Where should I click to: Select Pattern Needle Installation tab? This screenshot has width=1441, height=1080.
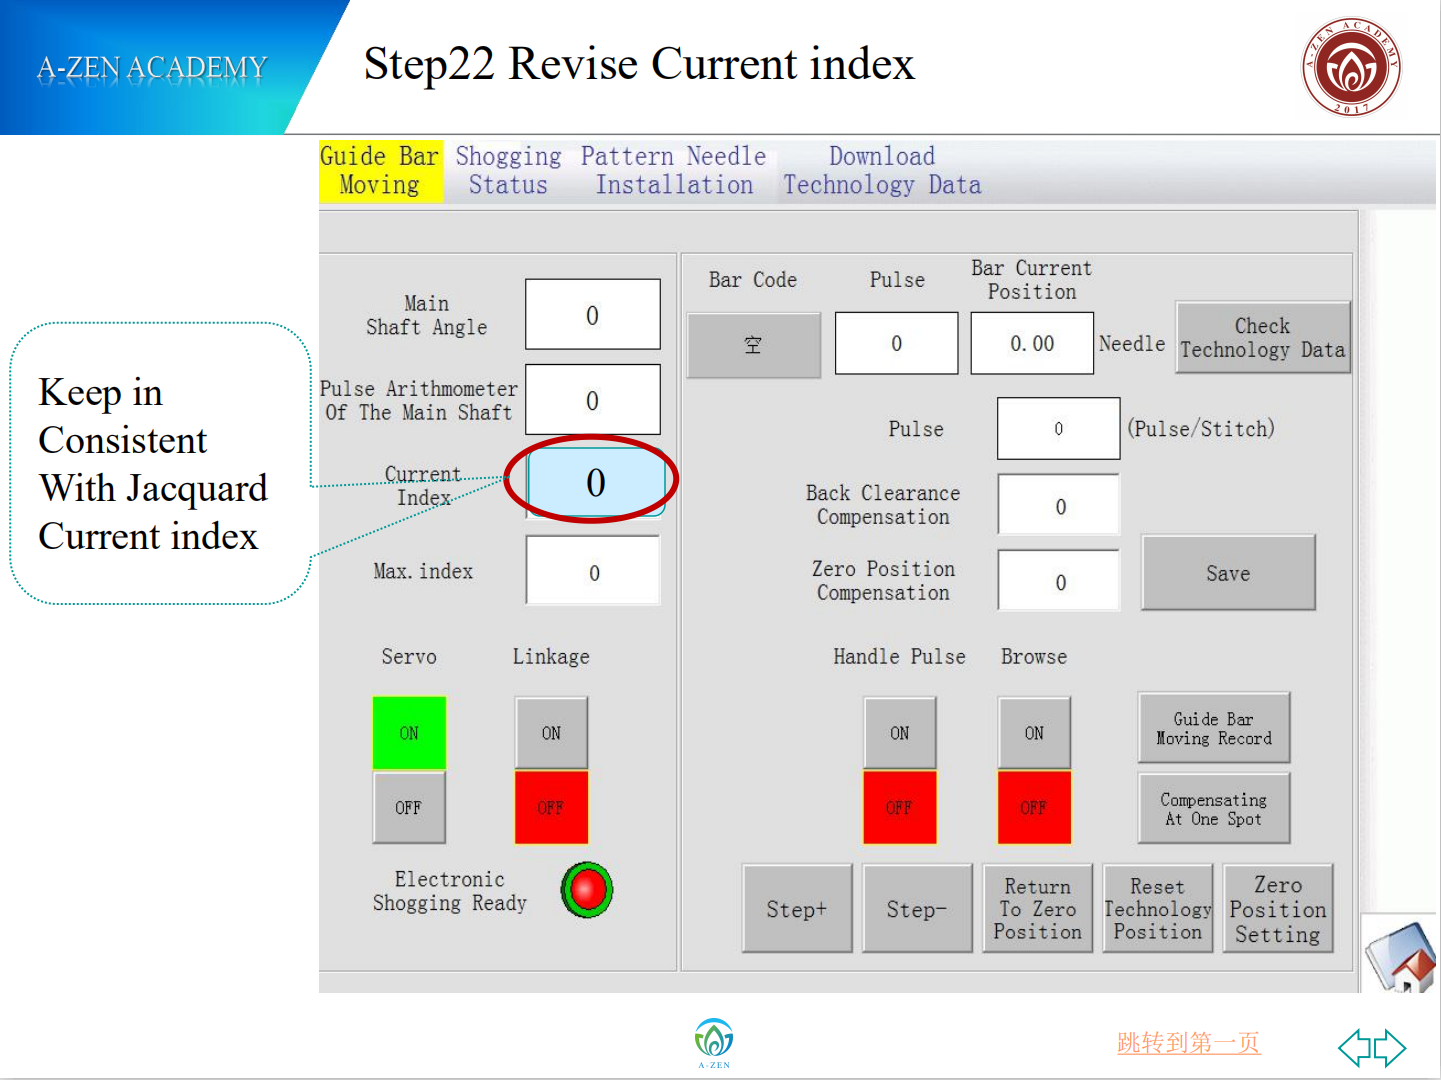673,171
